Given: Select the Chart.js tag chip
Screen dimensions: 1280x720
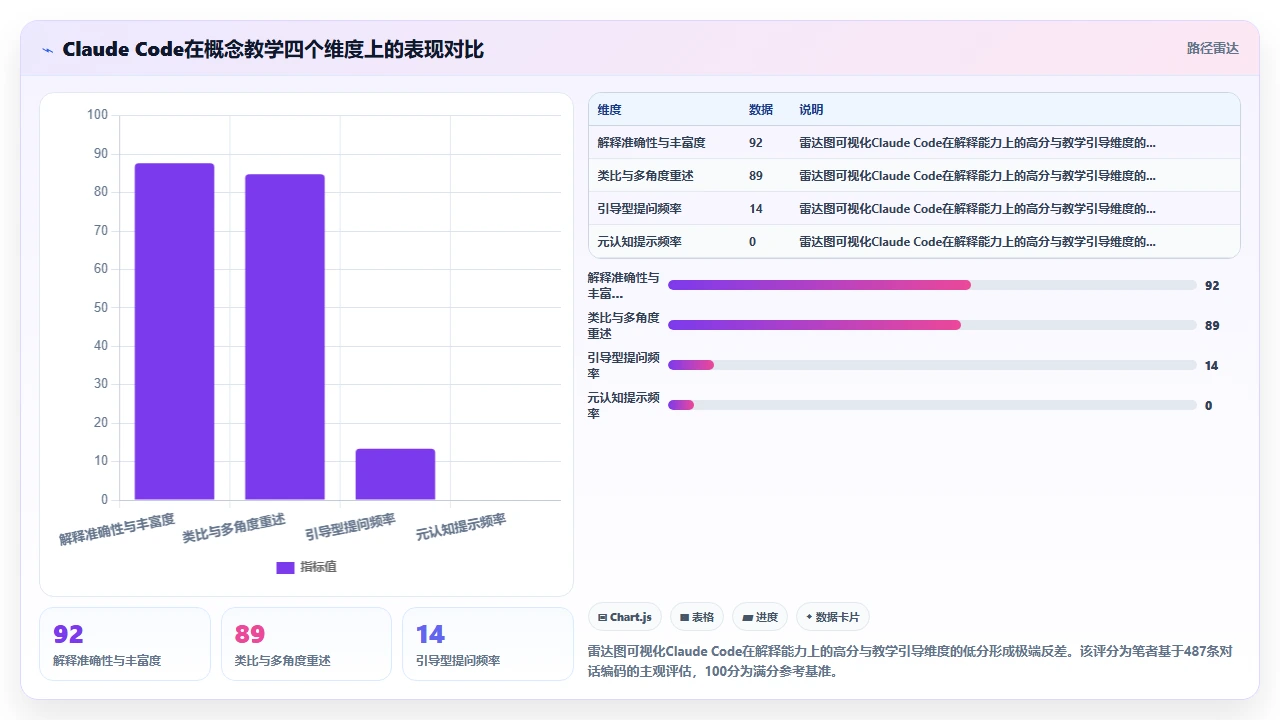Looking at the screenshot, I should tap(625, 617).
